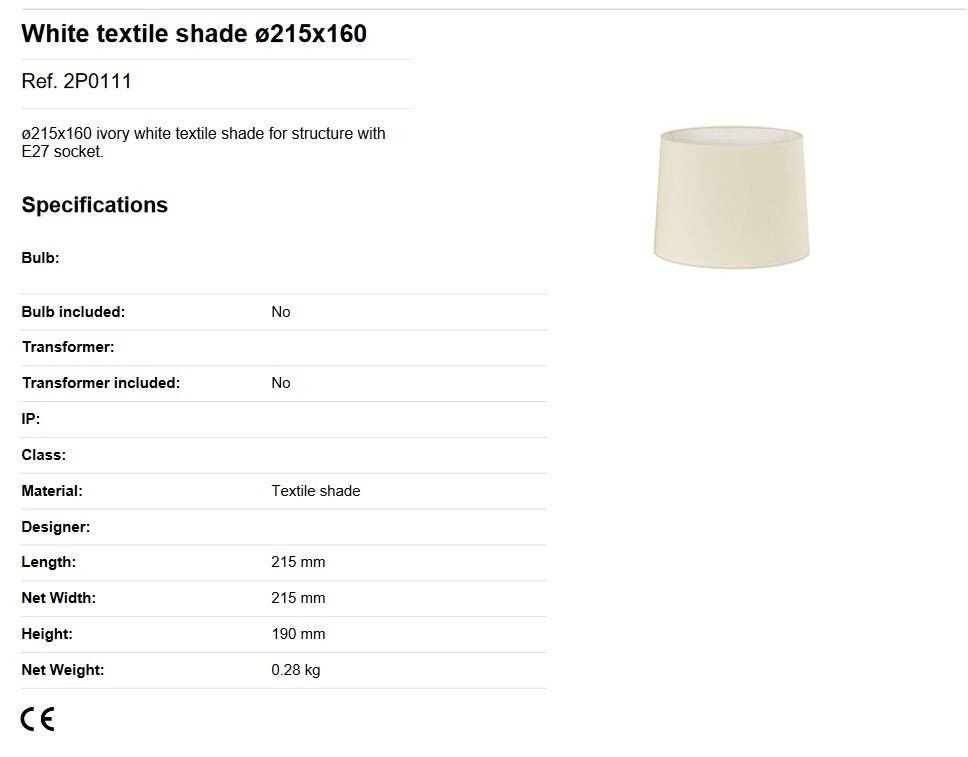Click the Transformer row label
Viewport: 968px width, 757px height.
68,347
